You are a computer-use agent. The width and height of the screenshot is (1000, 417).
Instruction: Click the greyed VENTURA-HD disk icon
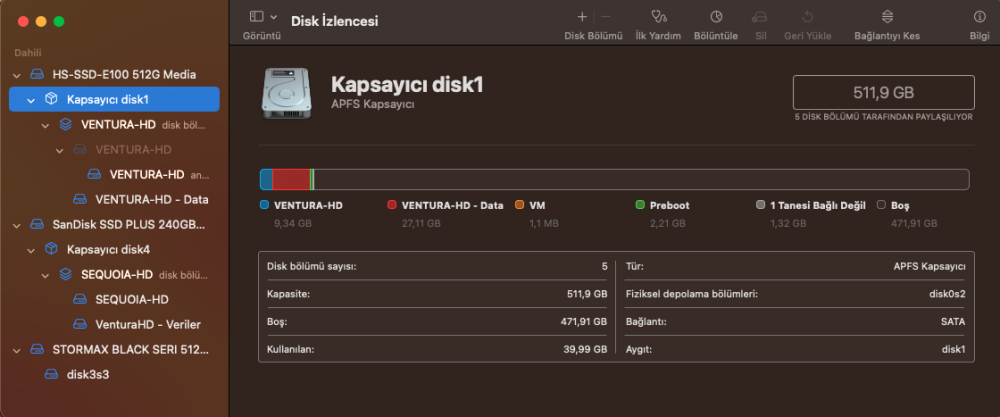point(79,150)
